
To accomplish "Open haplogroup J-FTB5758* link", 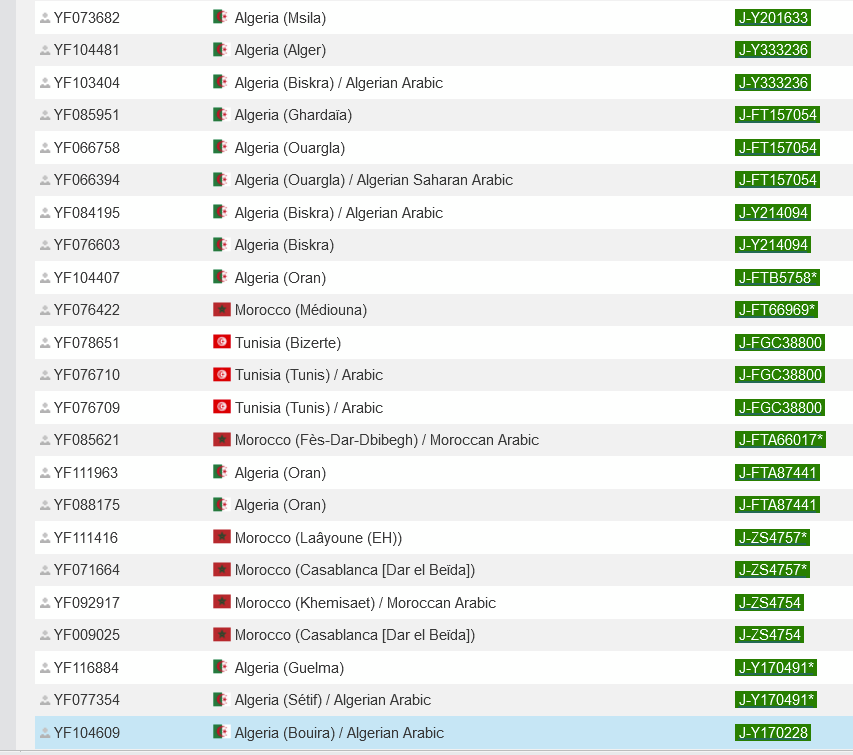I will (x=777, y=277).
